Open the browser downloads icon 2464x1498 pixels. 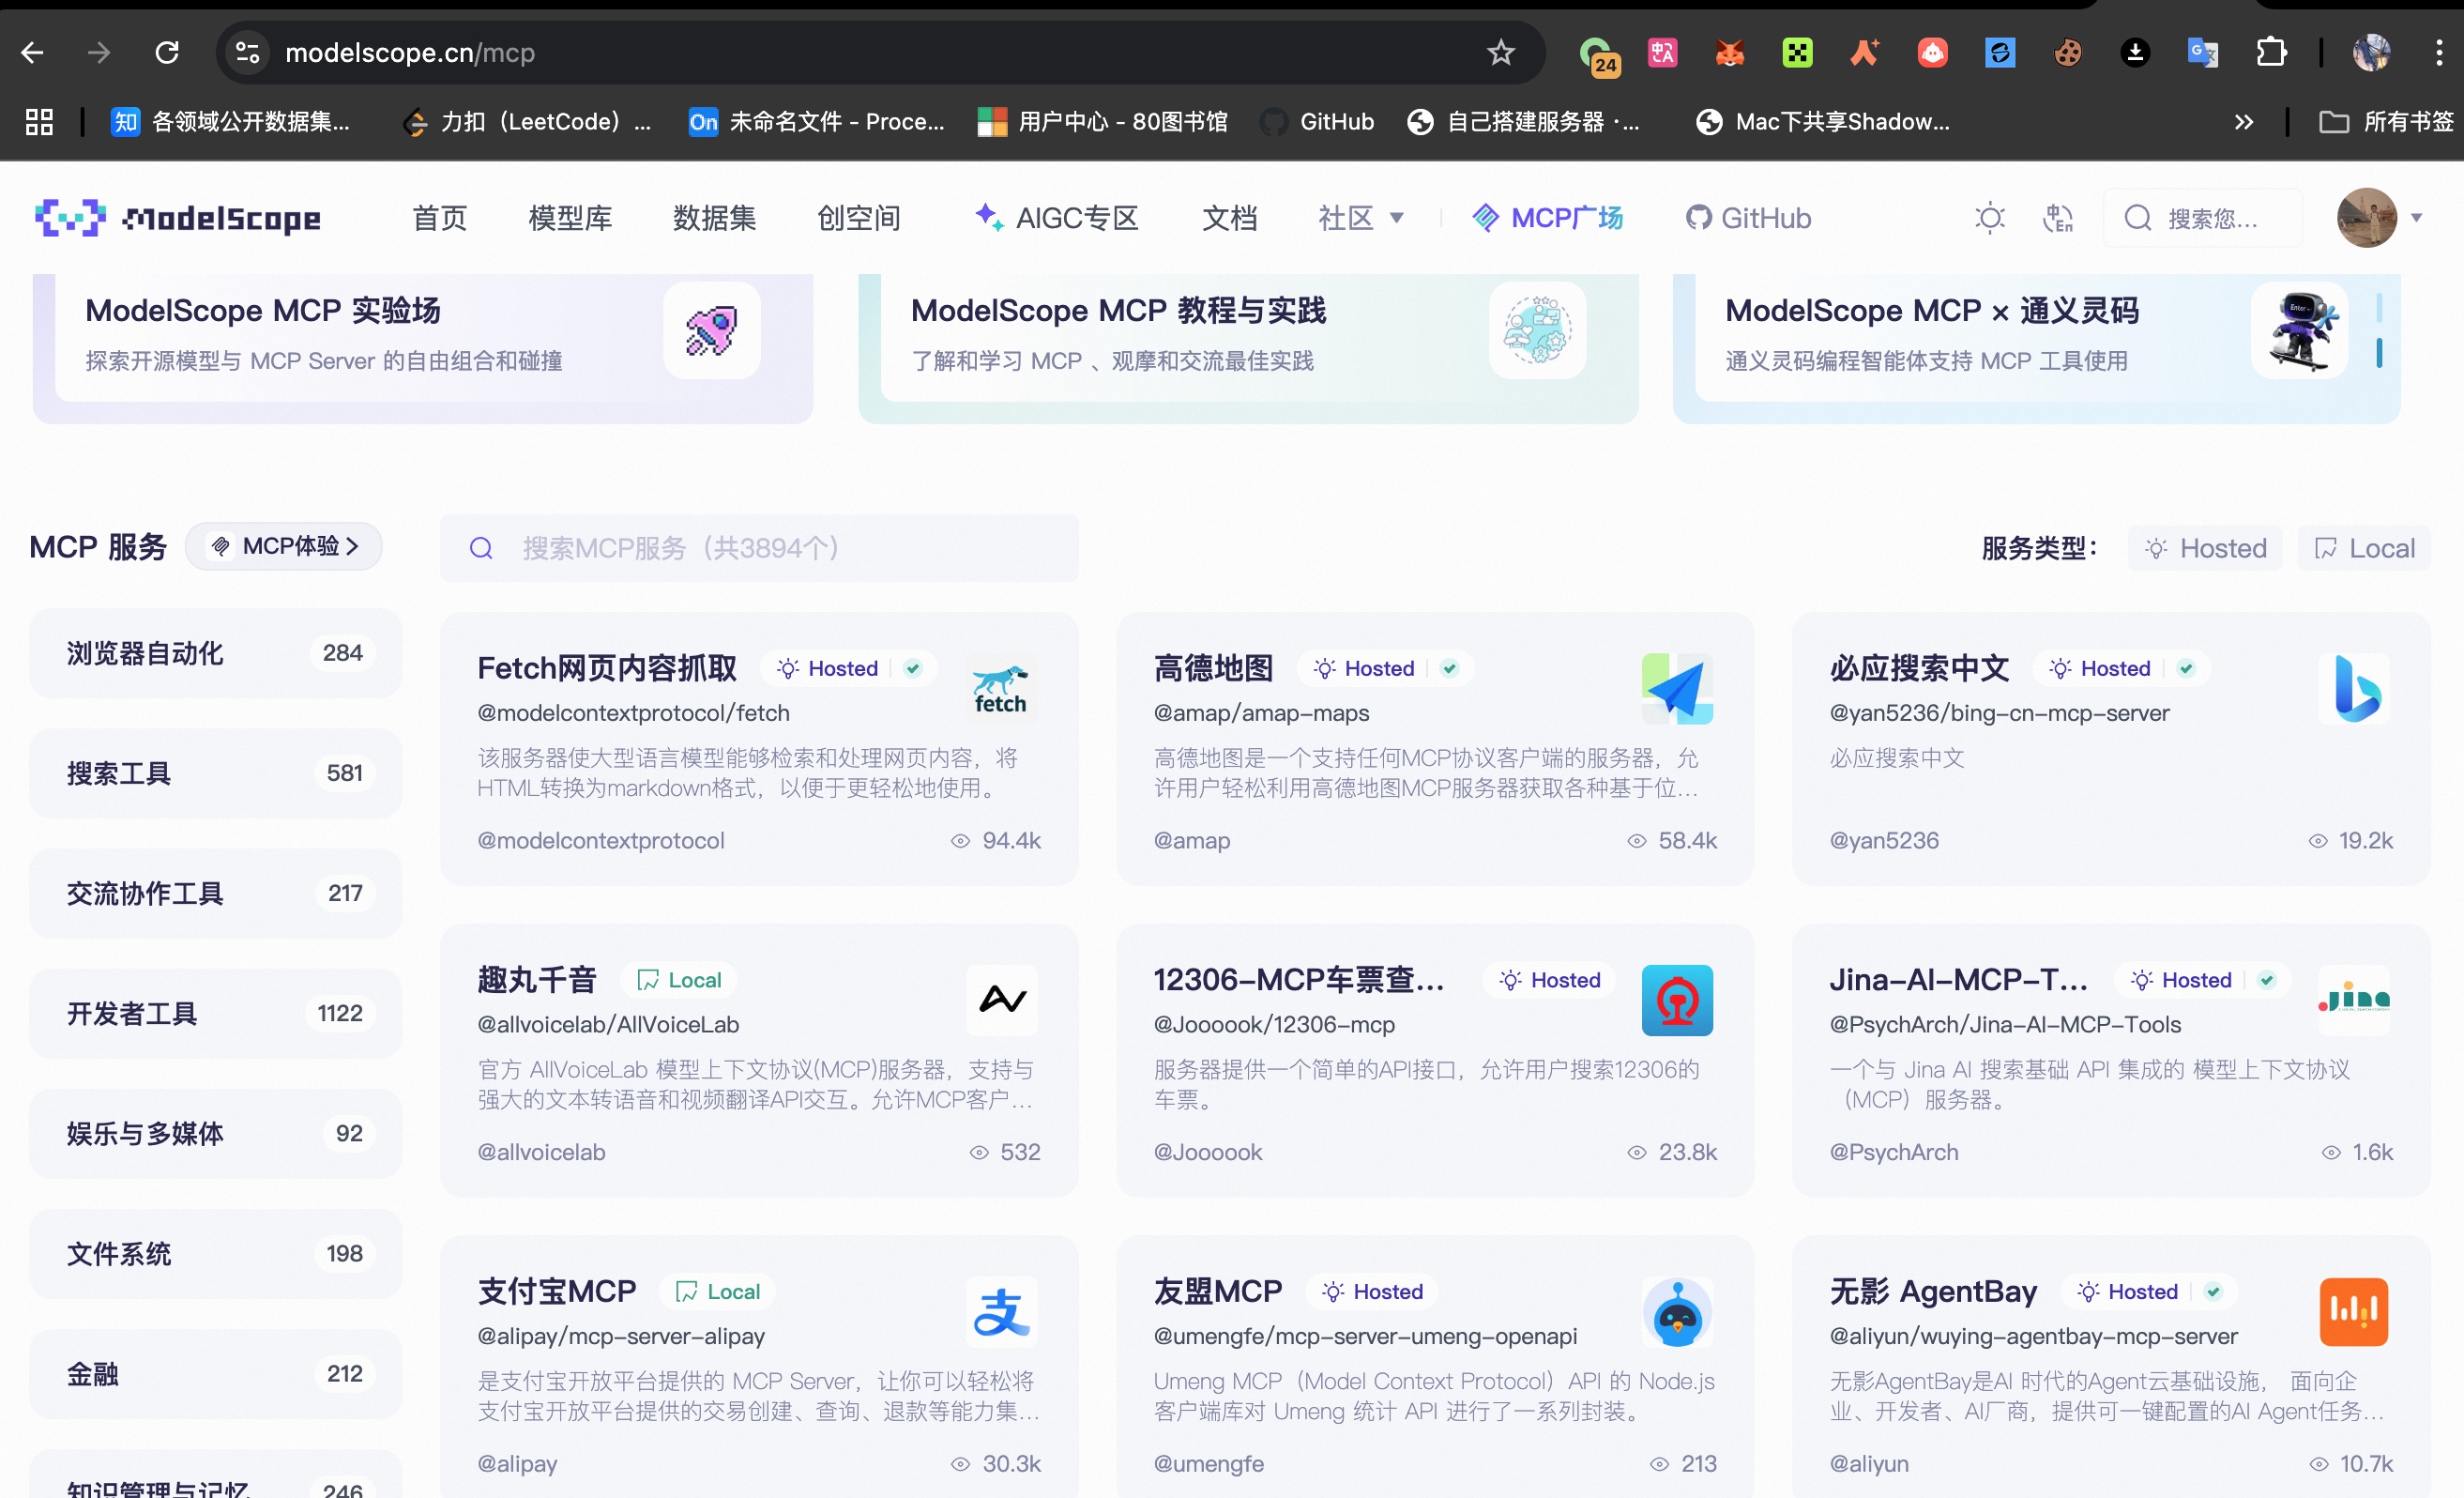[x=2135, y=52]
